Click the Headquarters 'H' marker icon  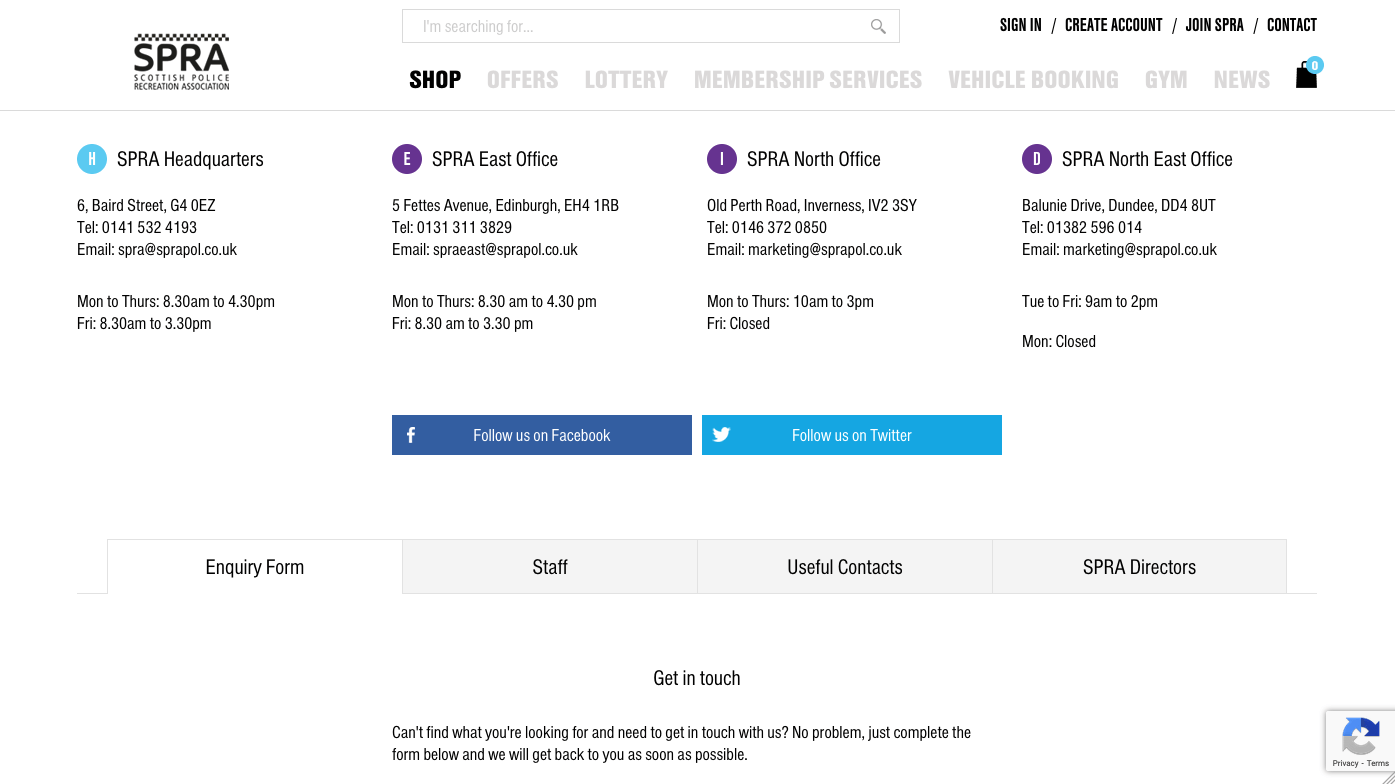(x=92, y=159)
